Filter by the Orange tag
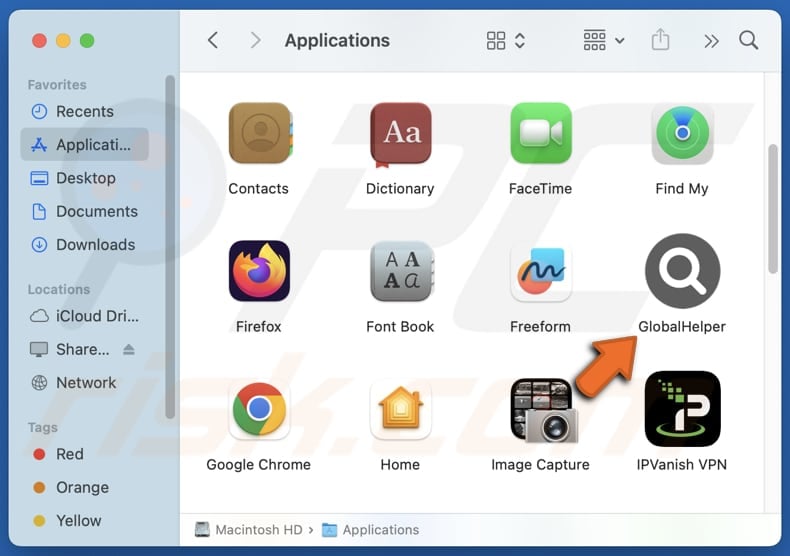The image size is (790, 556). click(84, 488)
